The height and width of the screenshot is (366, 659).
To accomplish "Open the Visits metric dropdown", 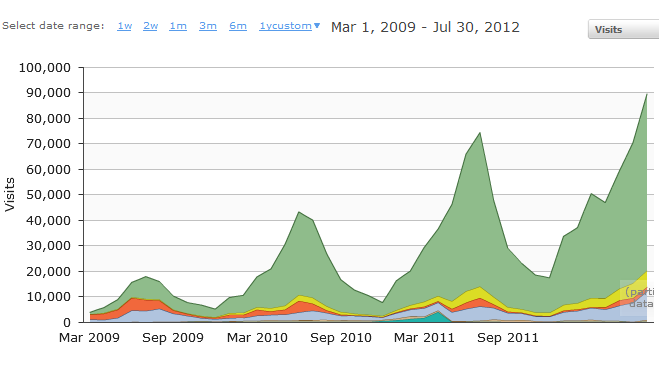I will tap(623, 29).
